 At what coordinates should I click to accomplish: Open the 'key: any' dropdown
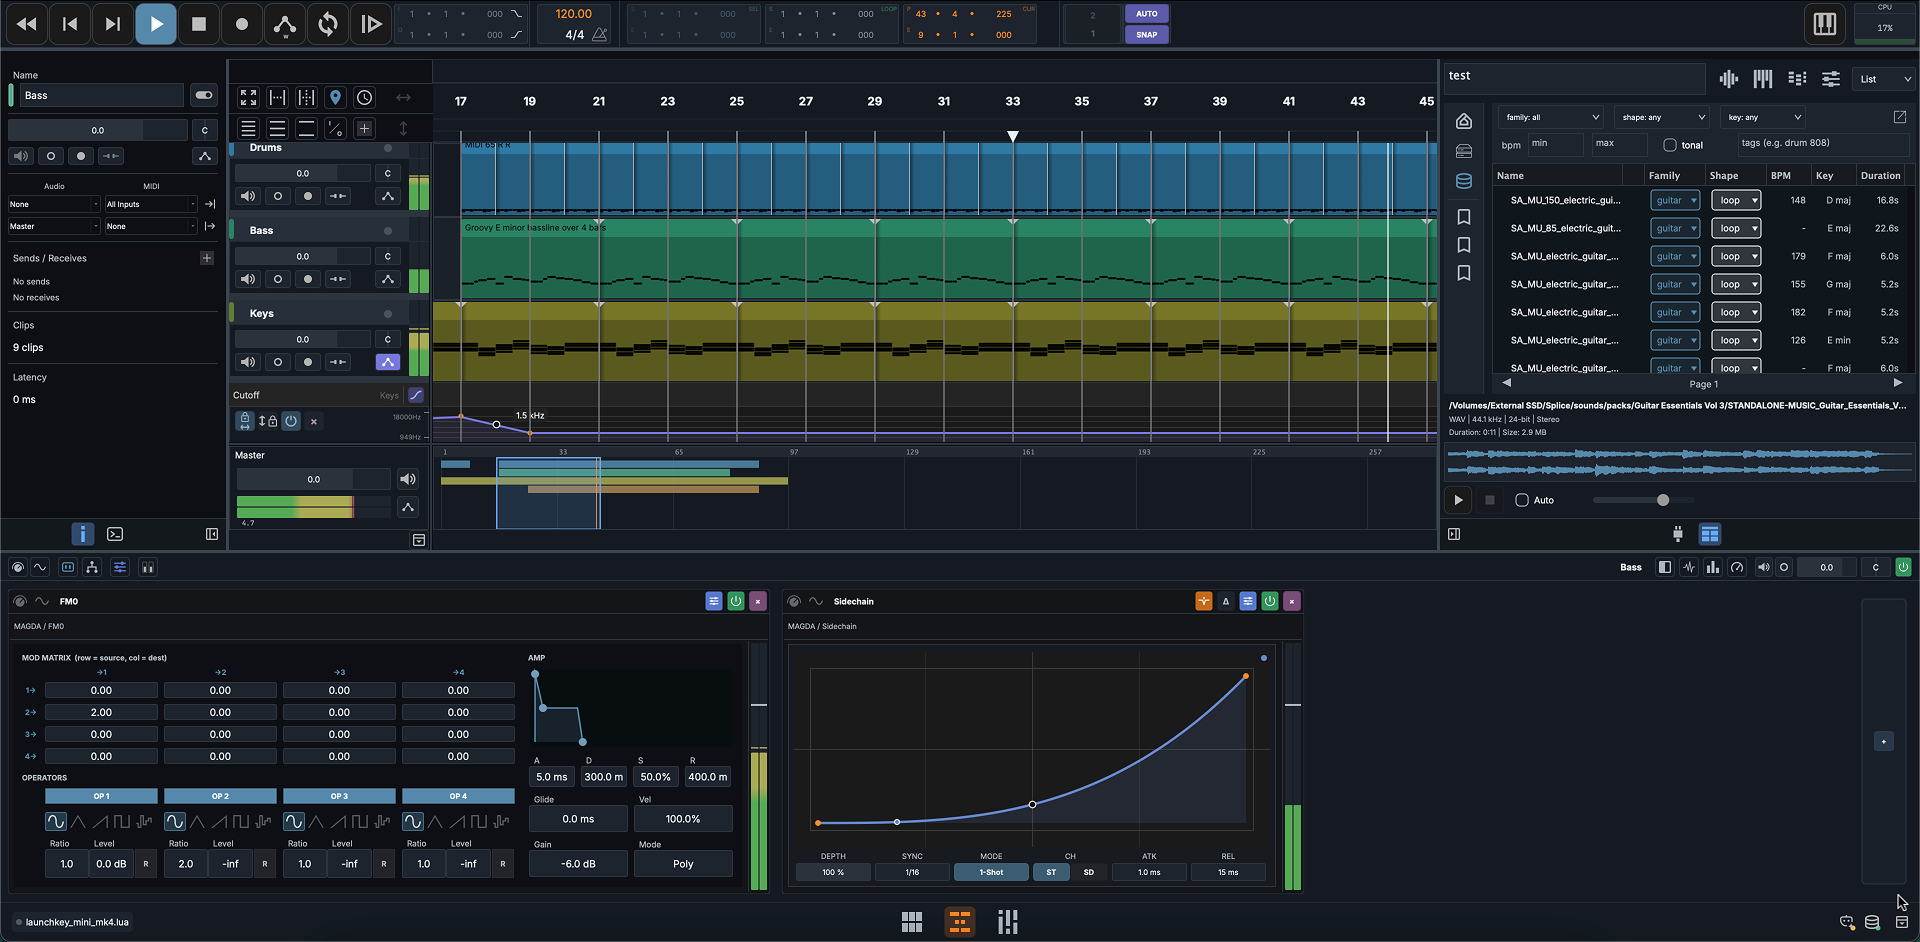point(1763,117)
